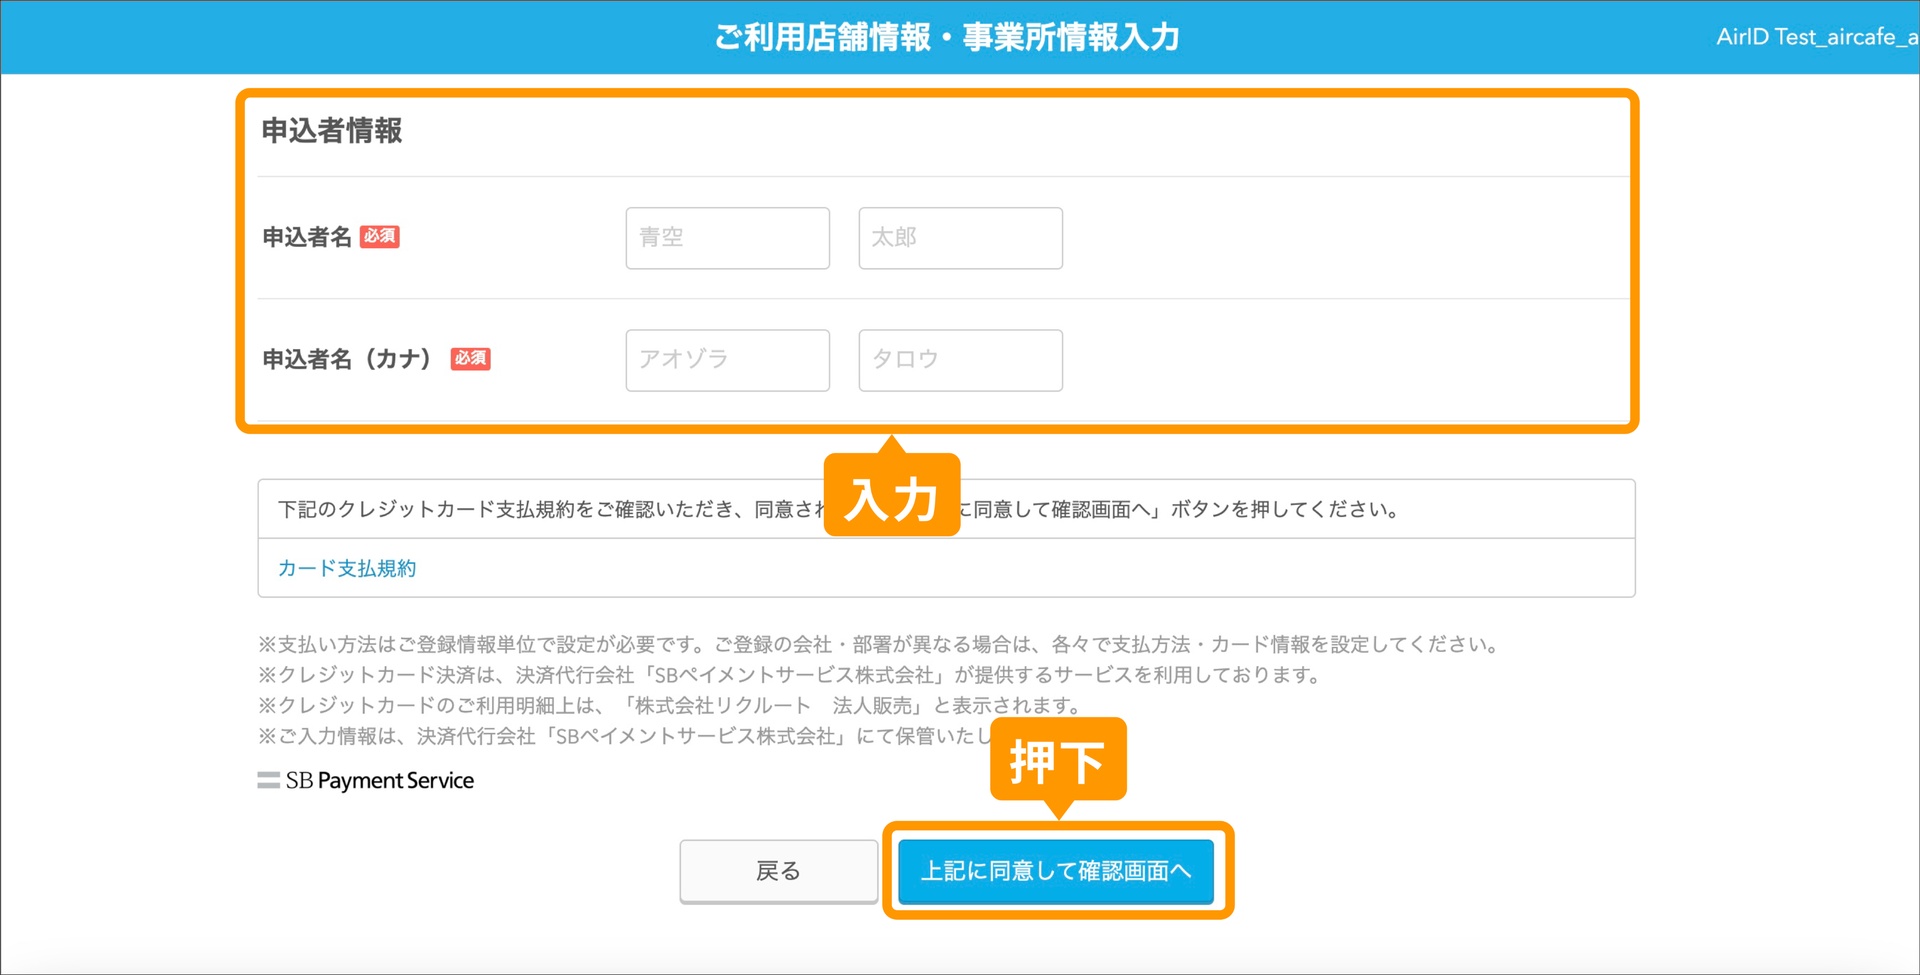
Task: Click the 必須 badge beside 申込者名（カナ）
Action: click(470, 359)
